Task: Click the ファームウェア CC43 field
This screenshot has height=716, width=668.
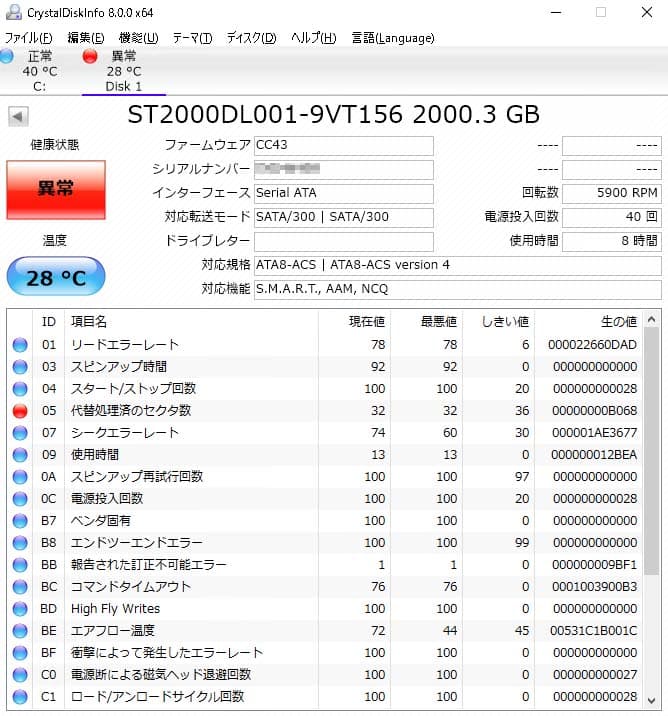Action: (x=343, y=146)
